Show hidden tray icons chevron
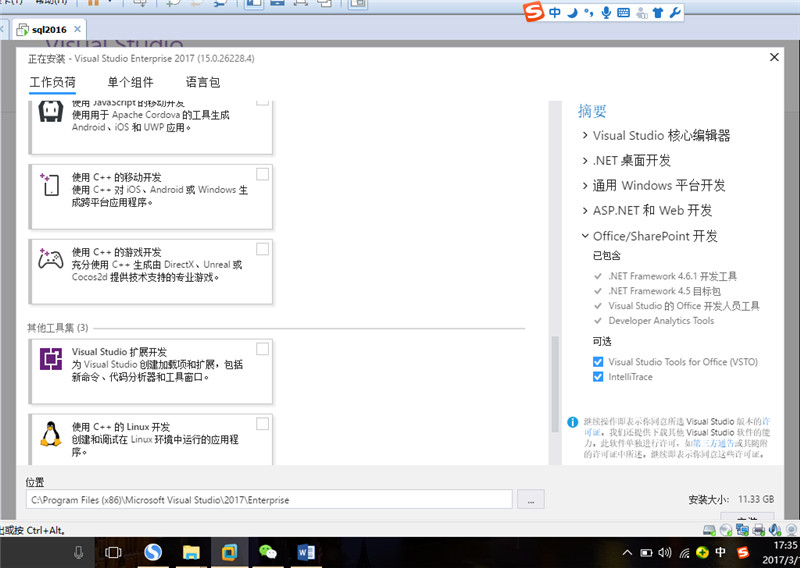The width and height of the screenshot is (800, 568). click(x=628, y=552)
